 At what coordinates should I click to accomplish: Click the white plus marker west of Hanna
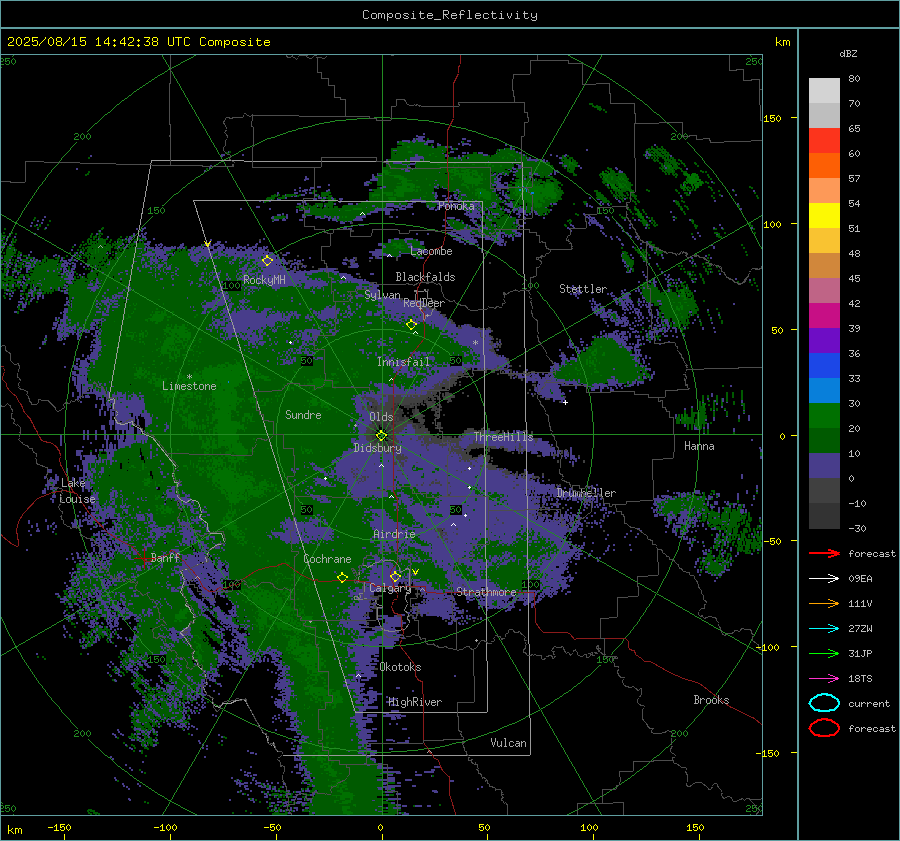pyautogui.click(x=565, y=402)
